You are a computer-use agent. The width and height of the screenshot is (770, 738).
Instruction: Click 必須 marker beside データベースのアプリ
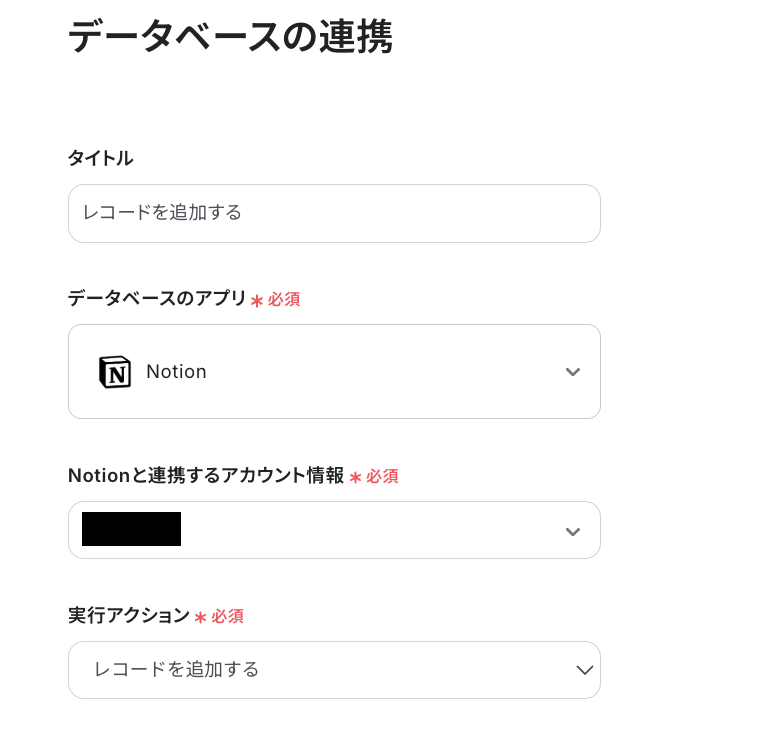[284, 299]
